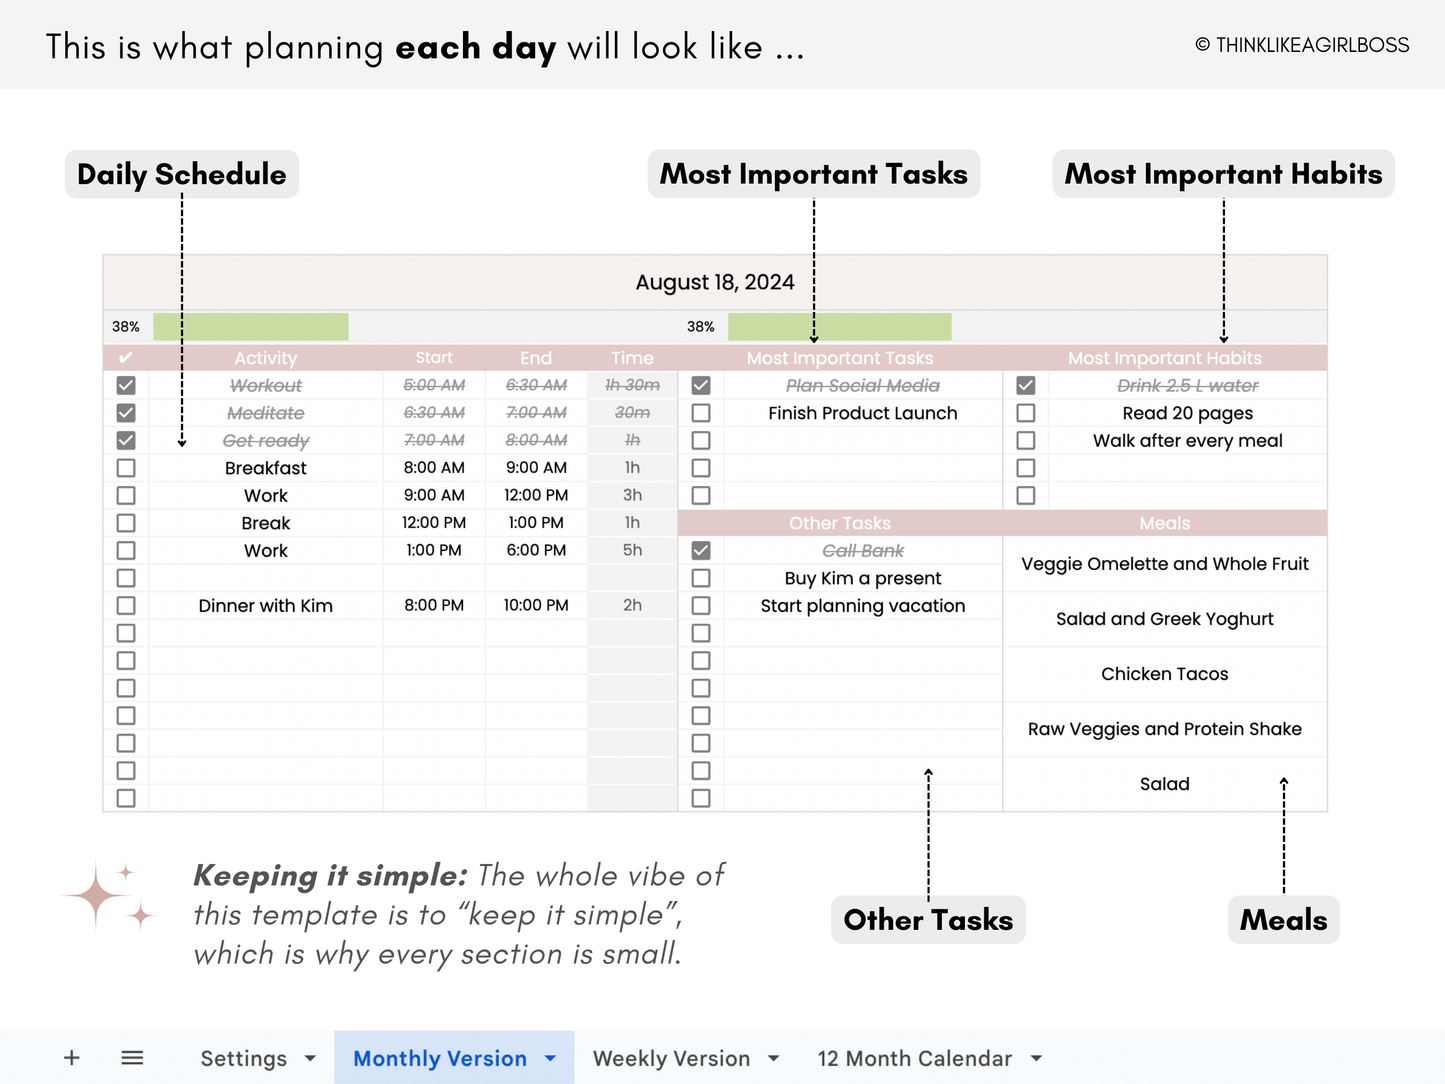Check off 'Buy Kim a present'
The width and height of the screenshot is (1445, 1084).
pyautogui.click(x=700, y=578)
